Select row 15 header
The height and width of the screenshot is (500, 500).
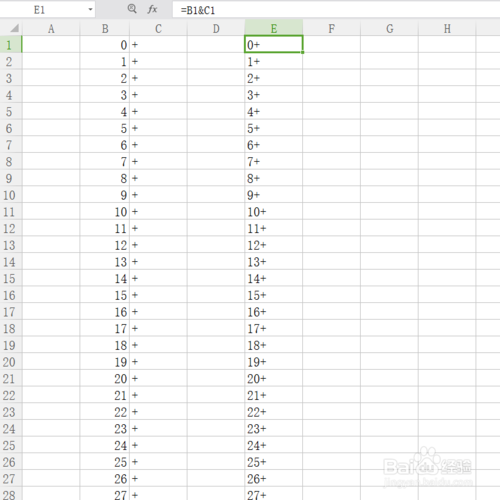click(11, 278)
